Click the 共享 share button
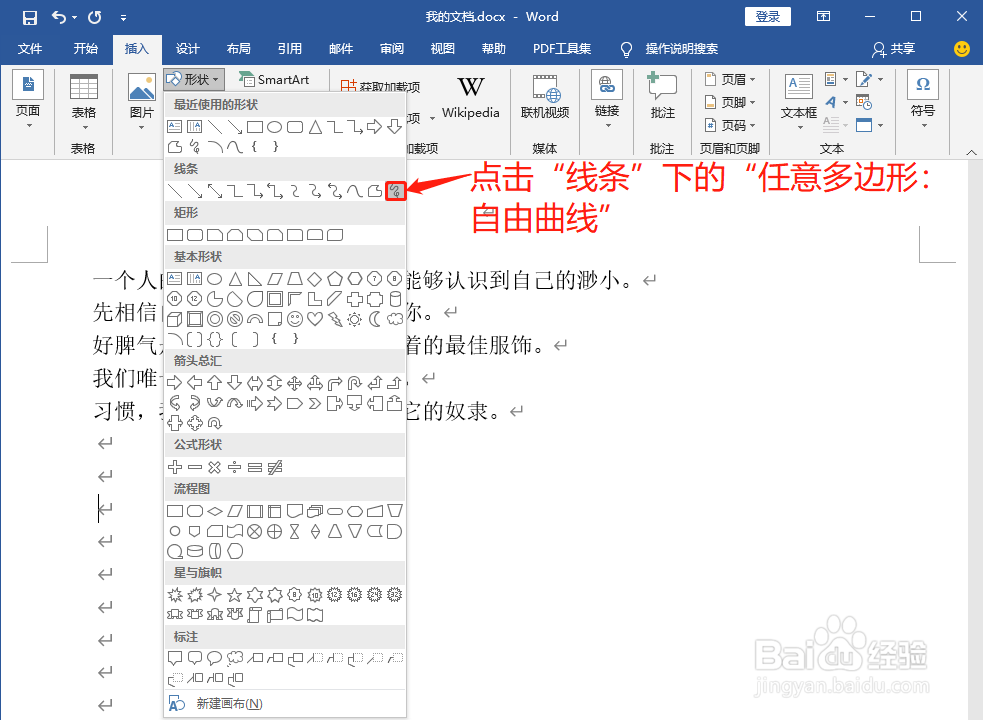983x720 pixels. pyautogui.click(x=894, y=49)
